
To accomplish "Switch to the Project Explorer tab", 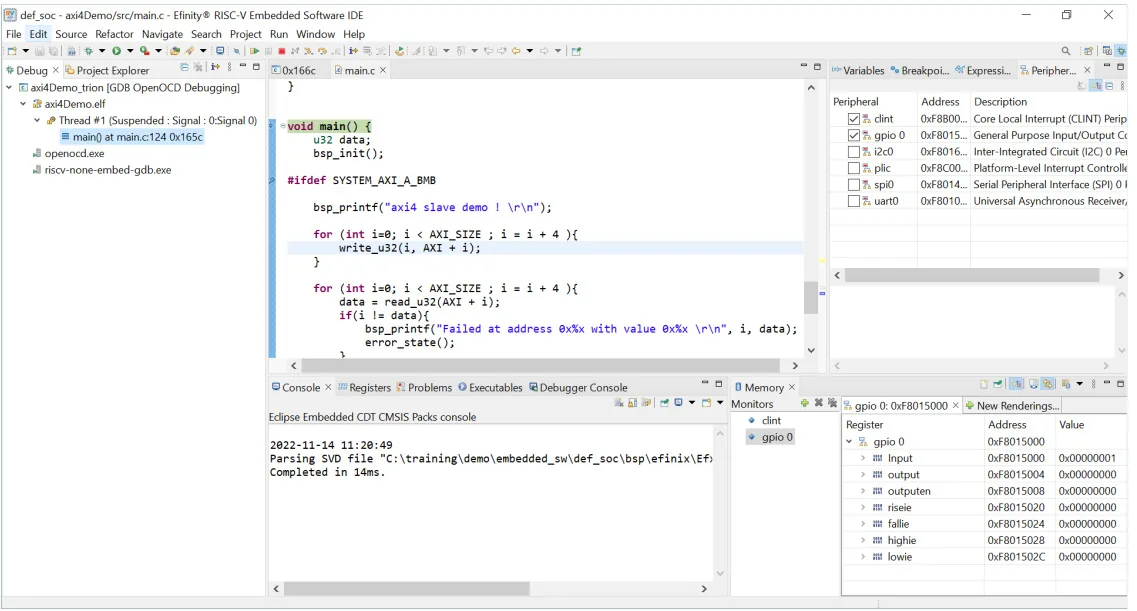I will click(107, 70).
